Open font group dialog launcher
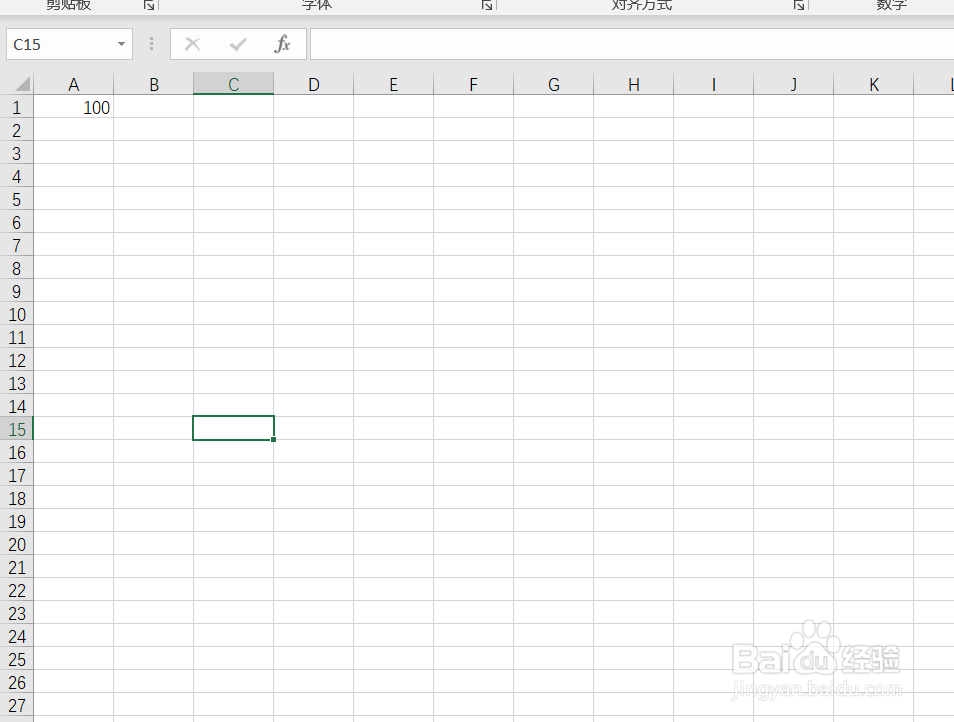954x722 pixels. point(487,5)
